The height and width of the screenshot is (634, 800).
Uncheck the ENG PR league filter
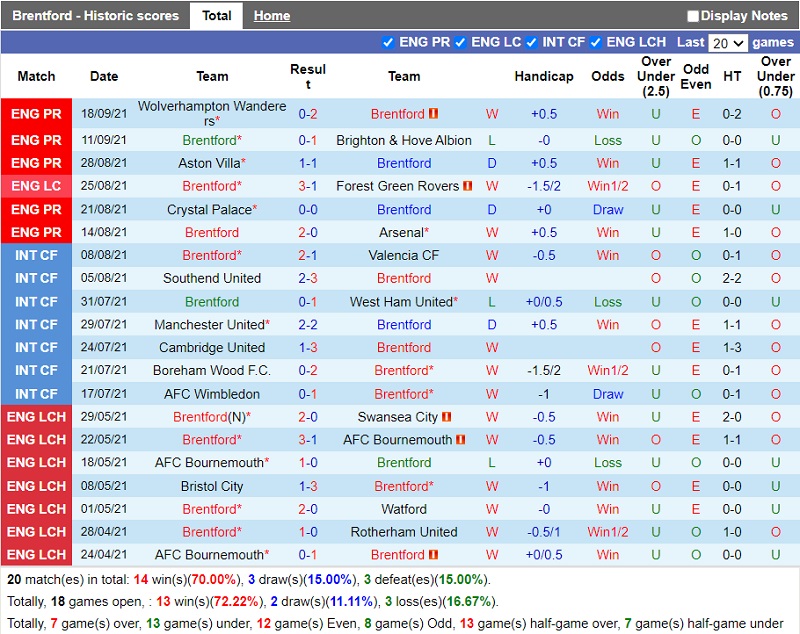click(388, 42)
